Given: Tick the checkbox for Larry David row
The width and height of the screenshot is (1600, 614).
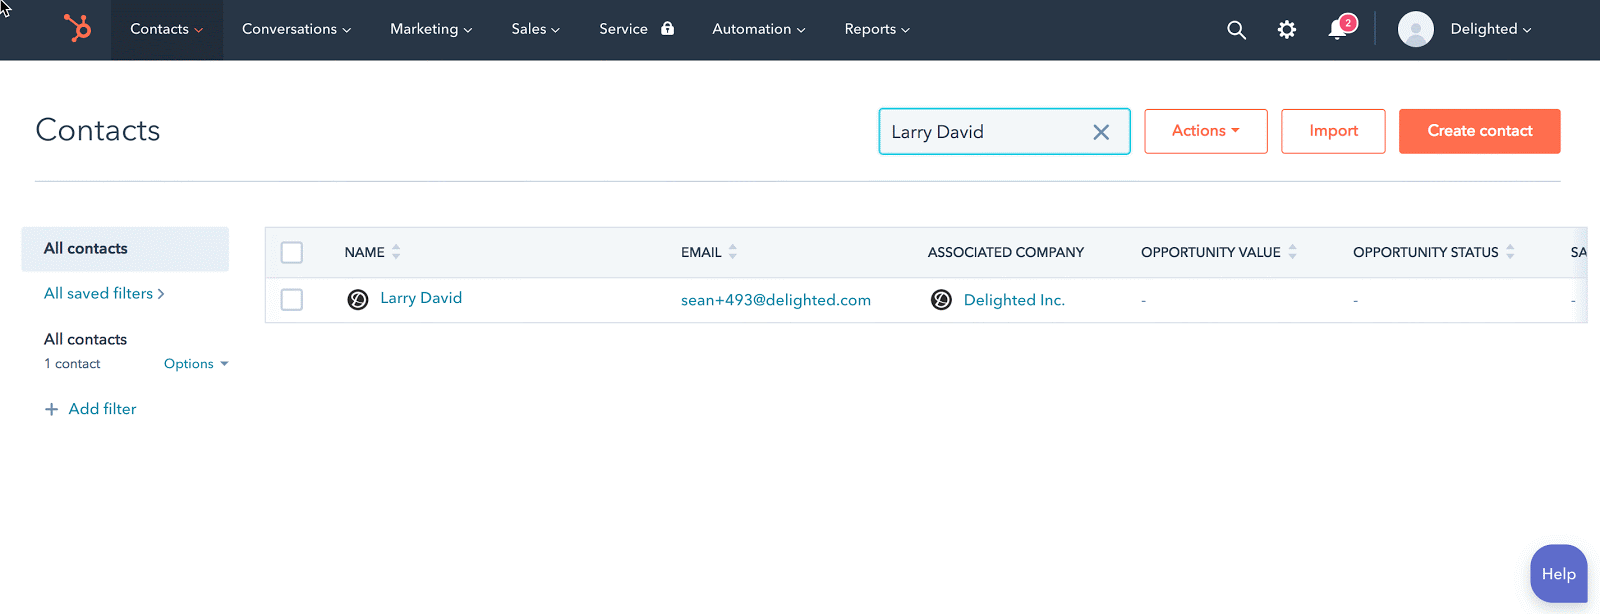Looking at the screenshot, I should point(292,299).
